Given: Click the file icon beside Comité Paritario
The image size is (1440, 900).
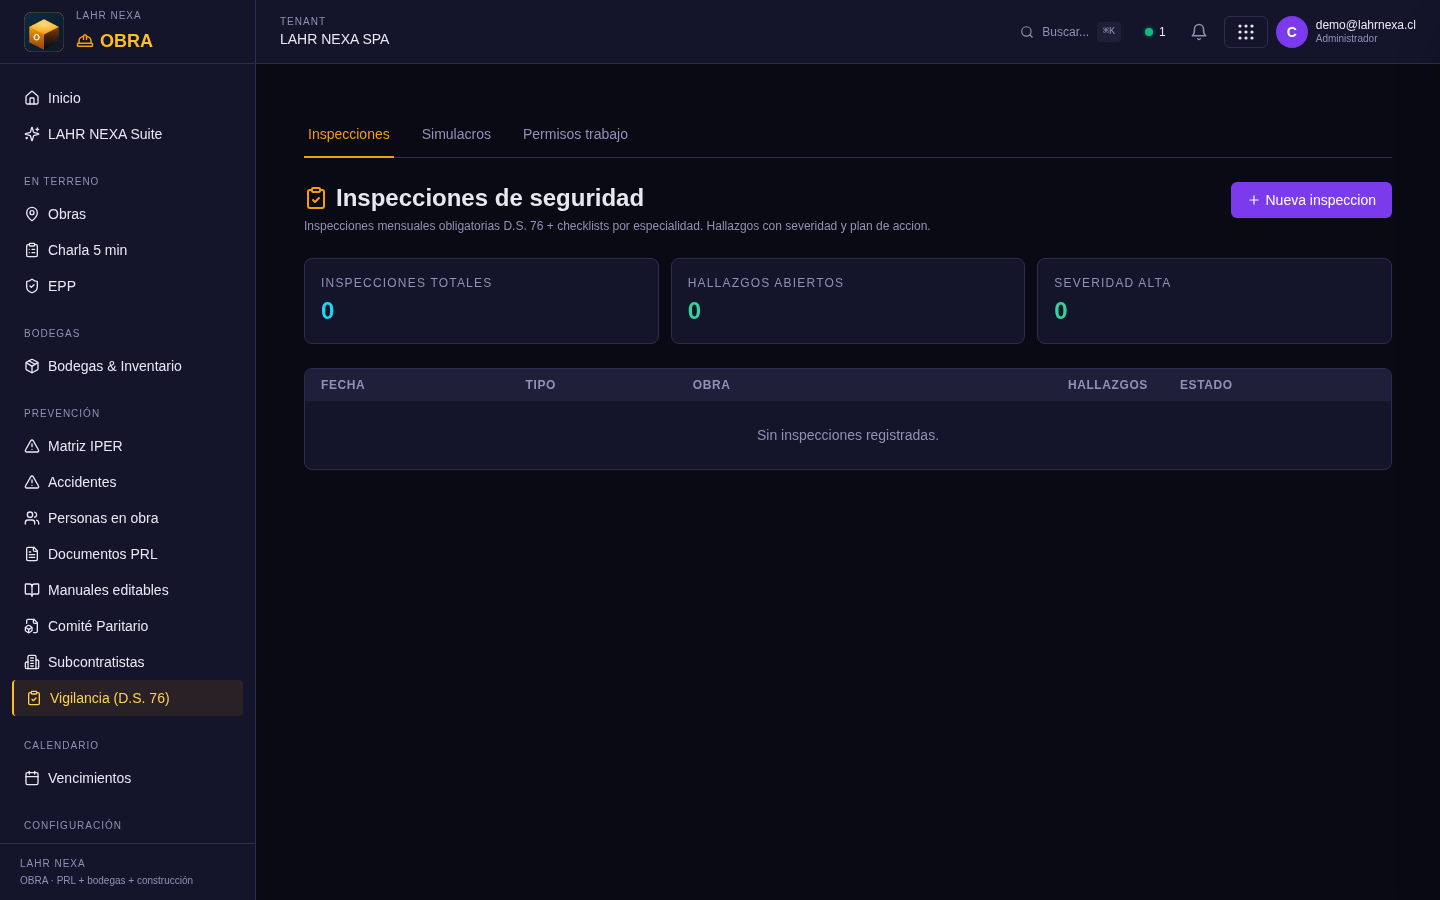Looking at the screenshot, I should [x=32, y=626].
